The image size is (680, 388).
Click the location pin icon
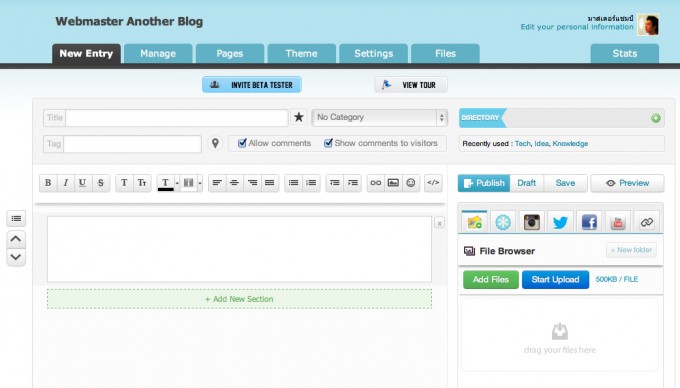coord(215,143)
